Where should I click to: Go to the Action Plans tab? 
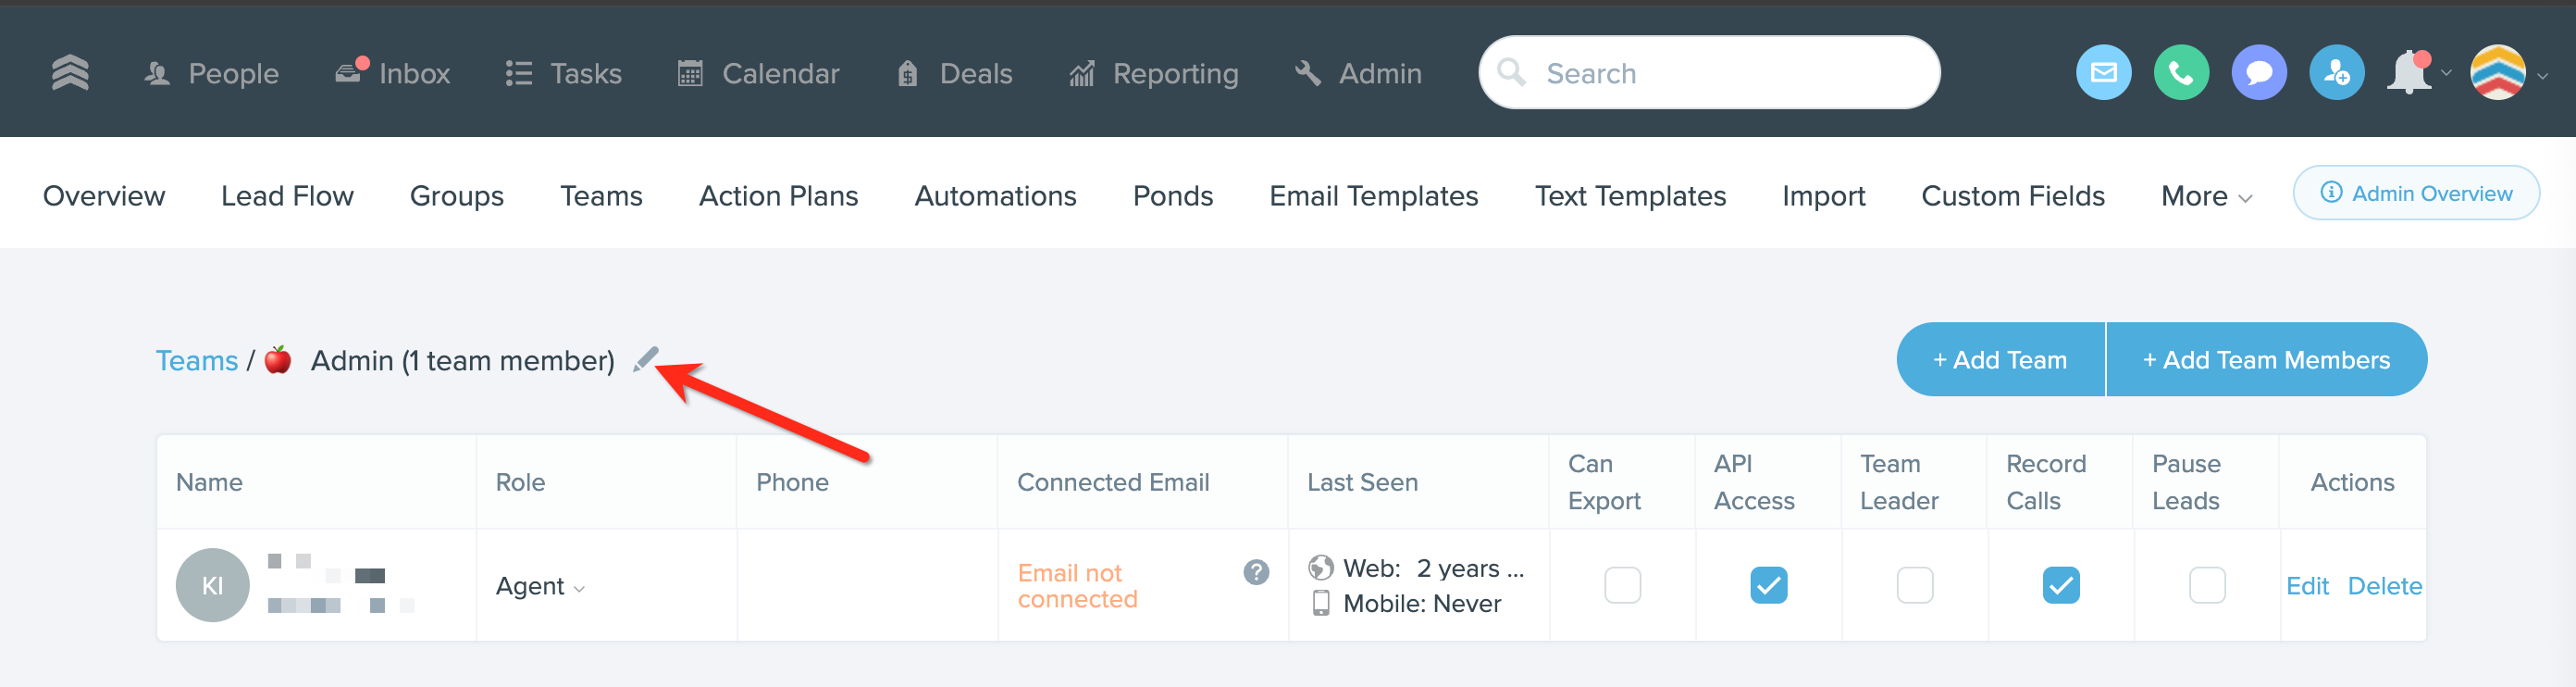click(x=778, y=196)
